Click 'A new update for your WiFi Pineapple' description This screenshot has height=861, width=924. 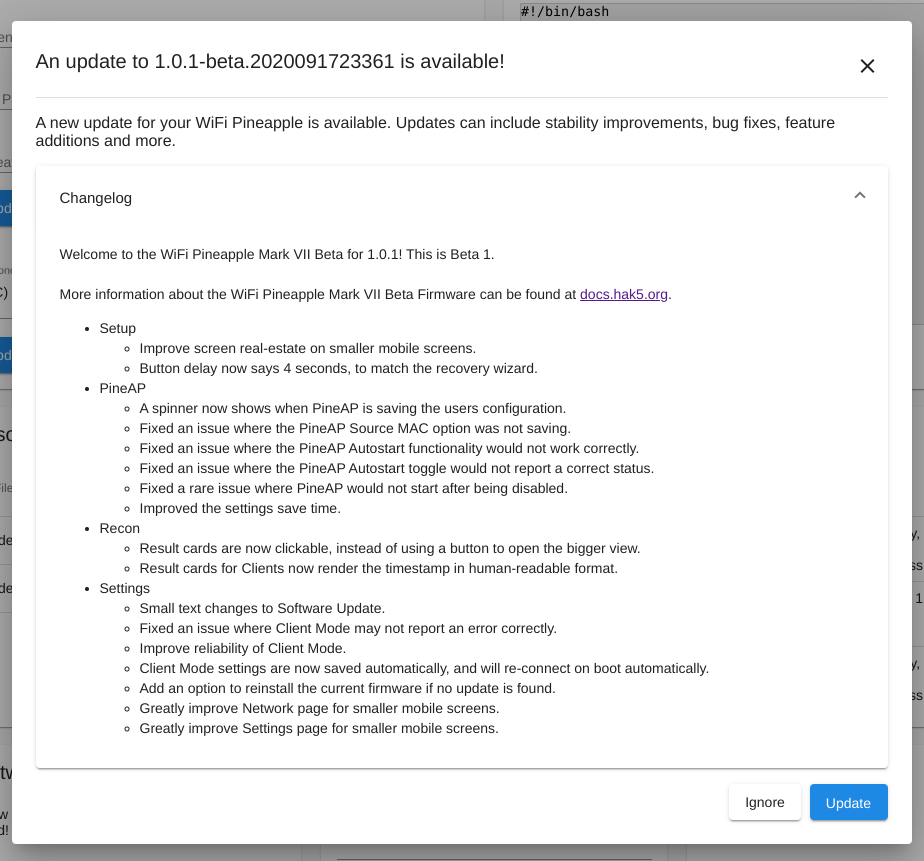(x=435, y=131)
